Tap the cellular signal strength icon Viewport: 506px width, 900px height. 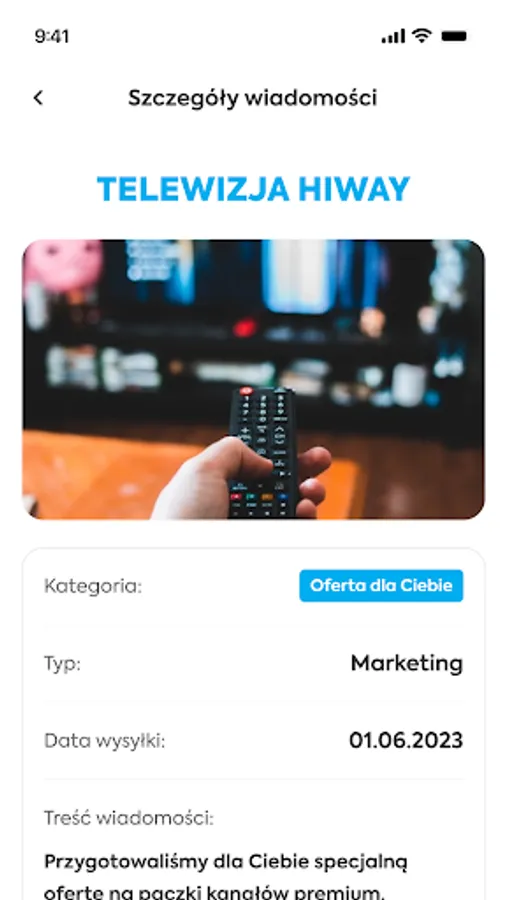[393, 36]
